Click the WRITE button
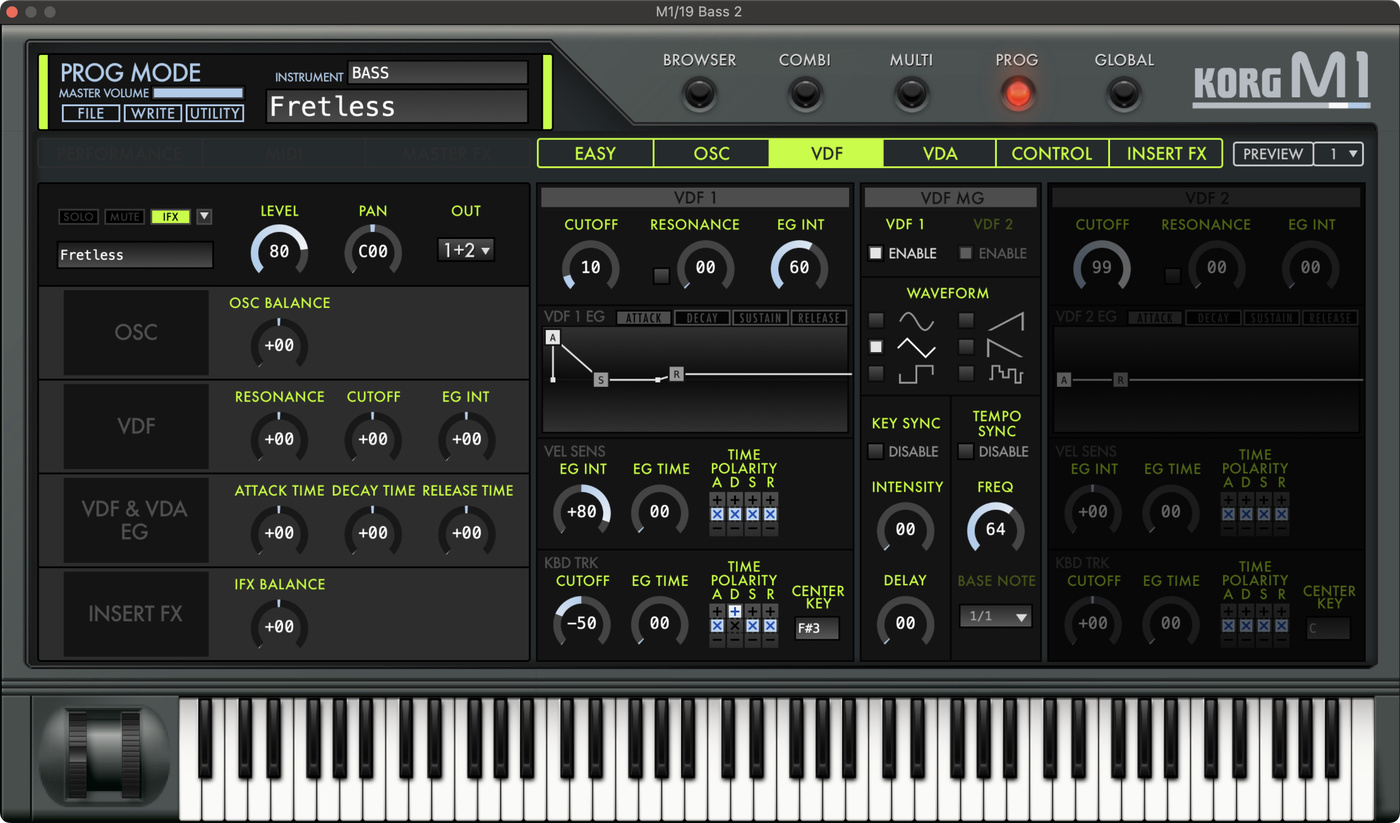Viewport: 1400px width, 823px height. (x=153, y=113)
